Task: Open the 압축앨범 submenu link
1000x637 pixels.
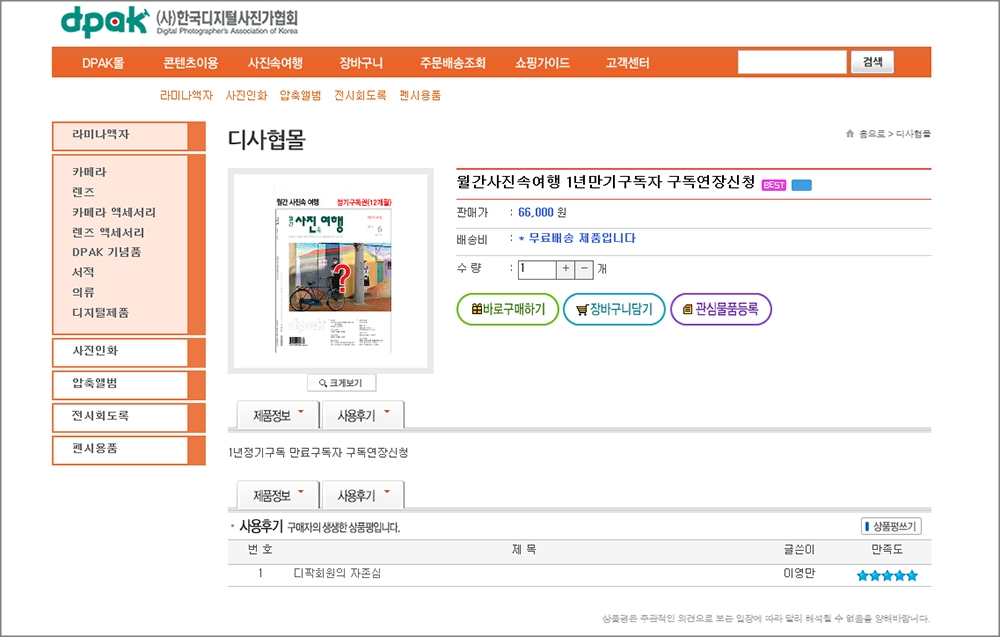Action: click(x=300, y=96)
